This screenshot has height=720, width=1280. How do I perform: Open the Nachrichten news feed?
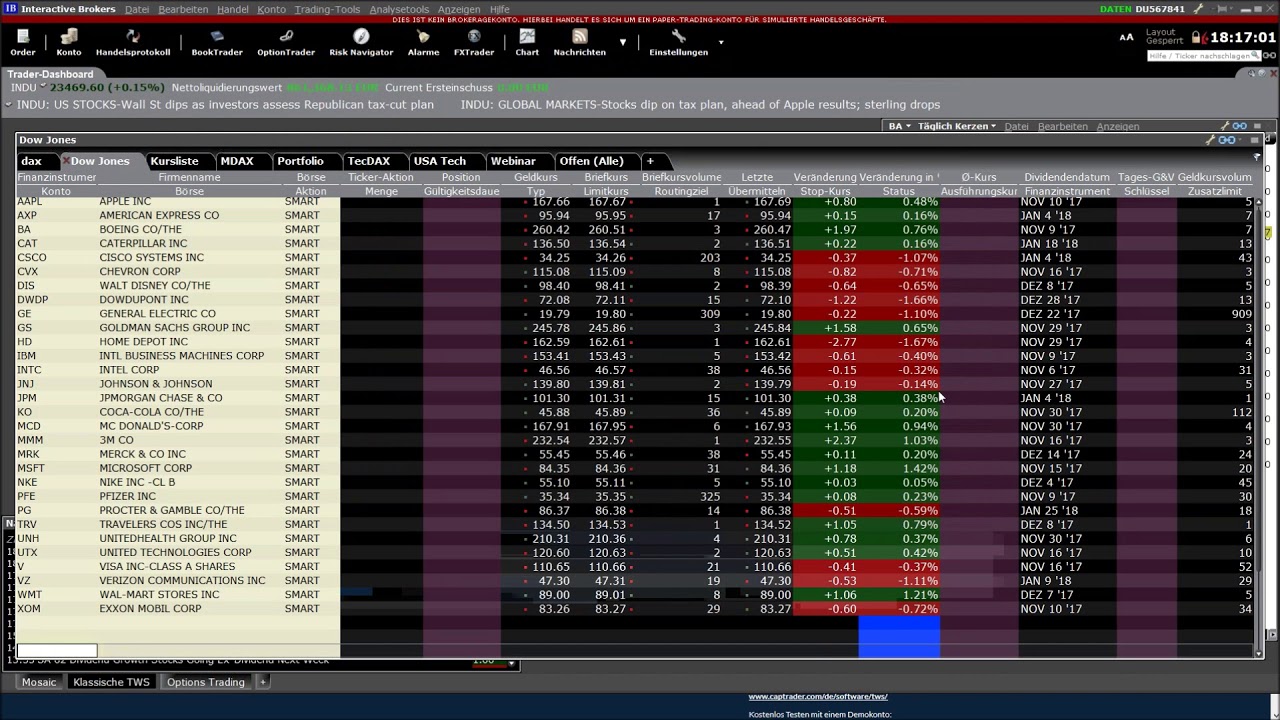coord(580,42)
